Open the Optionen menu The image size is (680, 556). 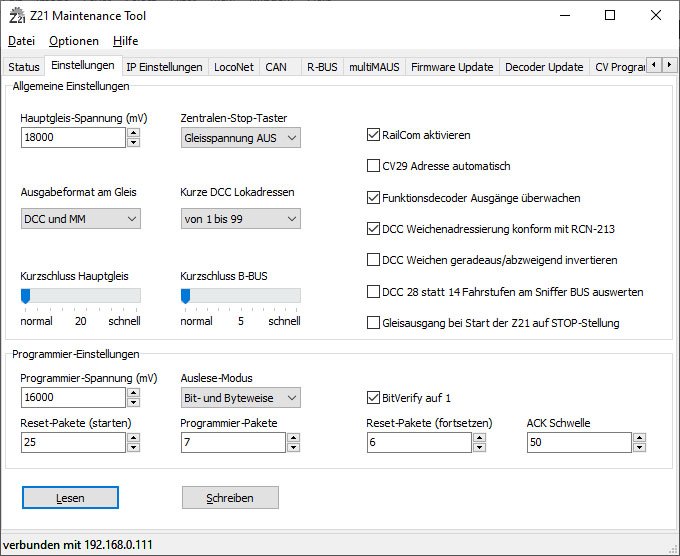pos(74,41)
